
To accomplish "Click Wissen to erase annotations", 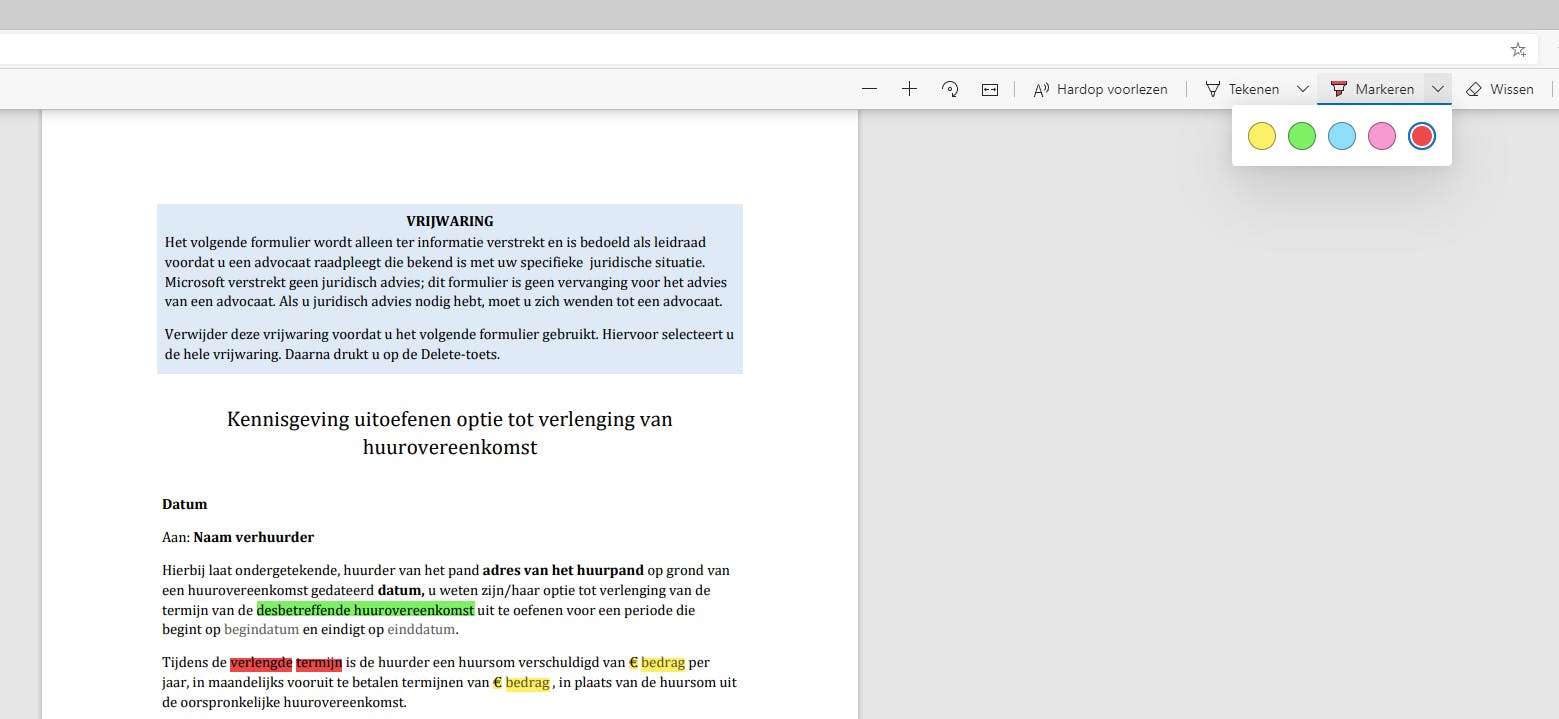I will pyautogui.click(x=1500, y=88).
